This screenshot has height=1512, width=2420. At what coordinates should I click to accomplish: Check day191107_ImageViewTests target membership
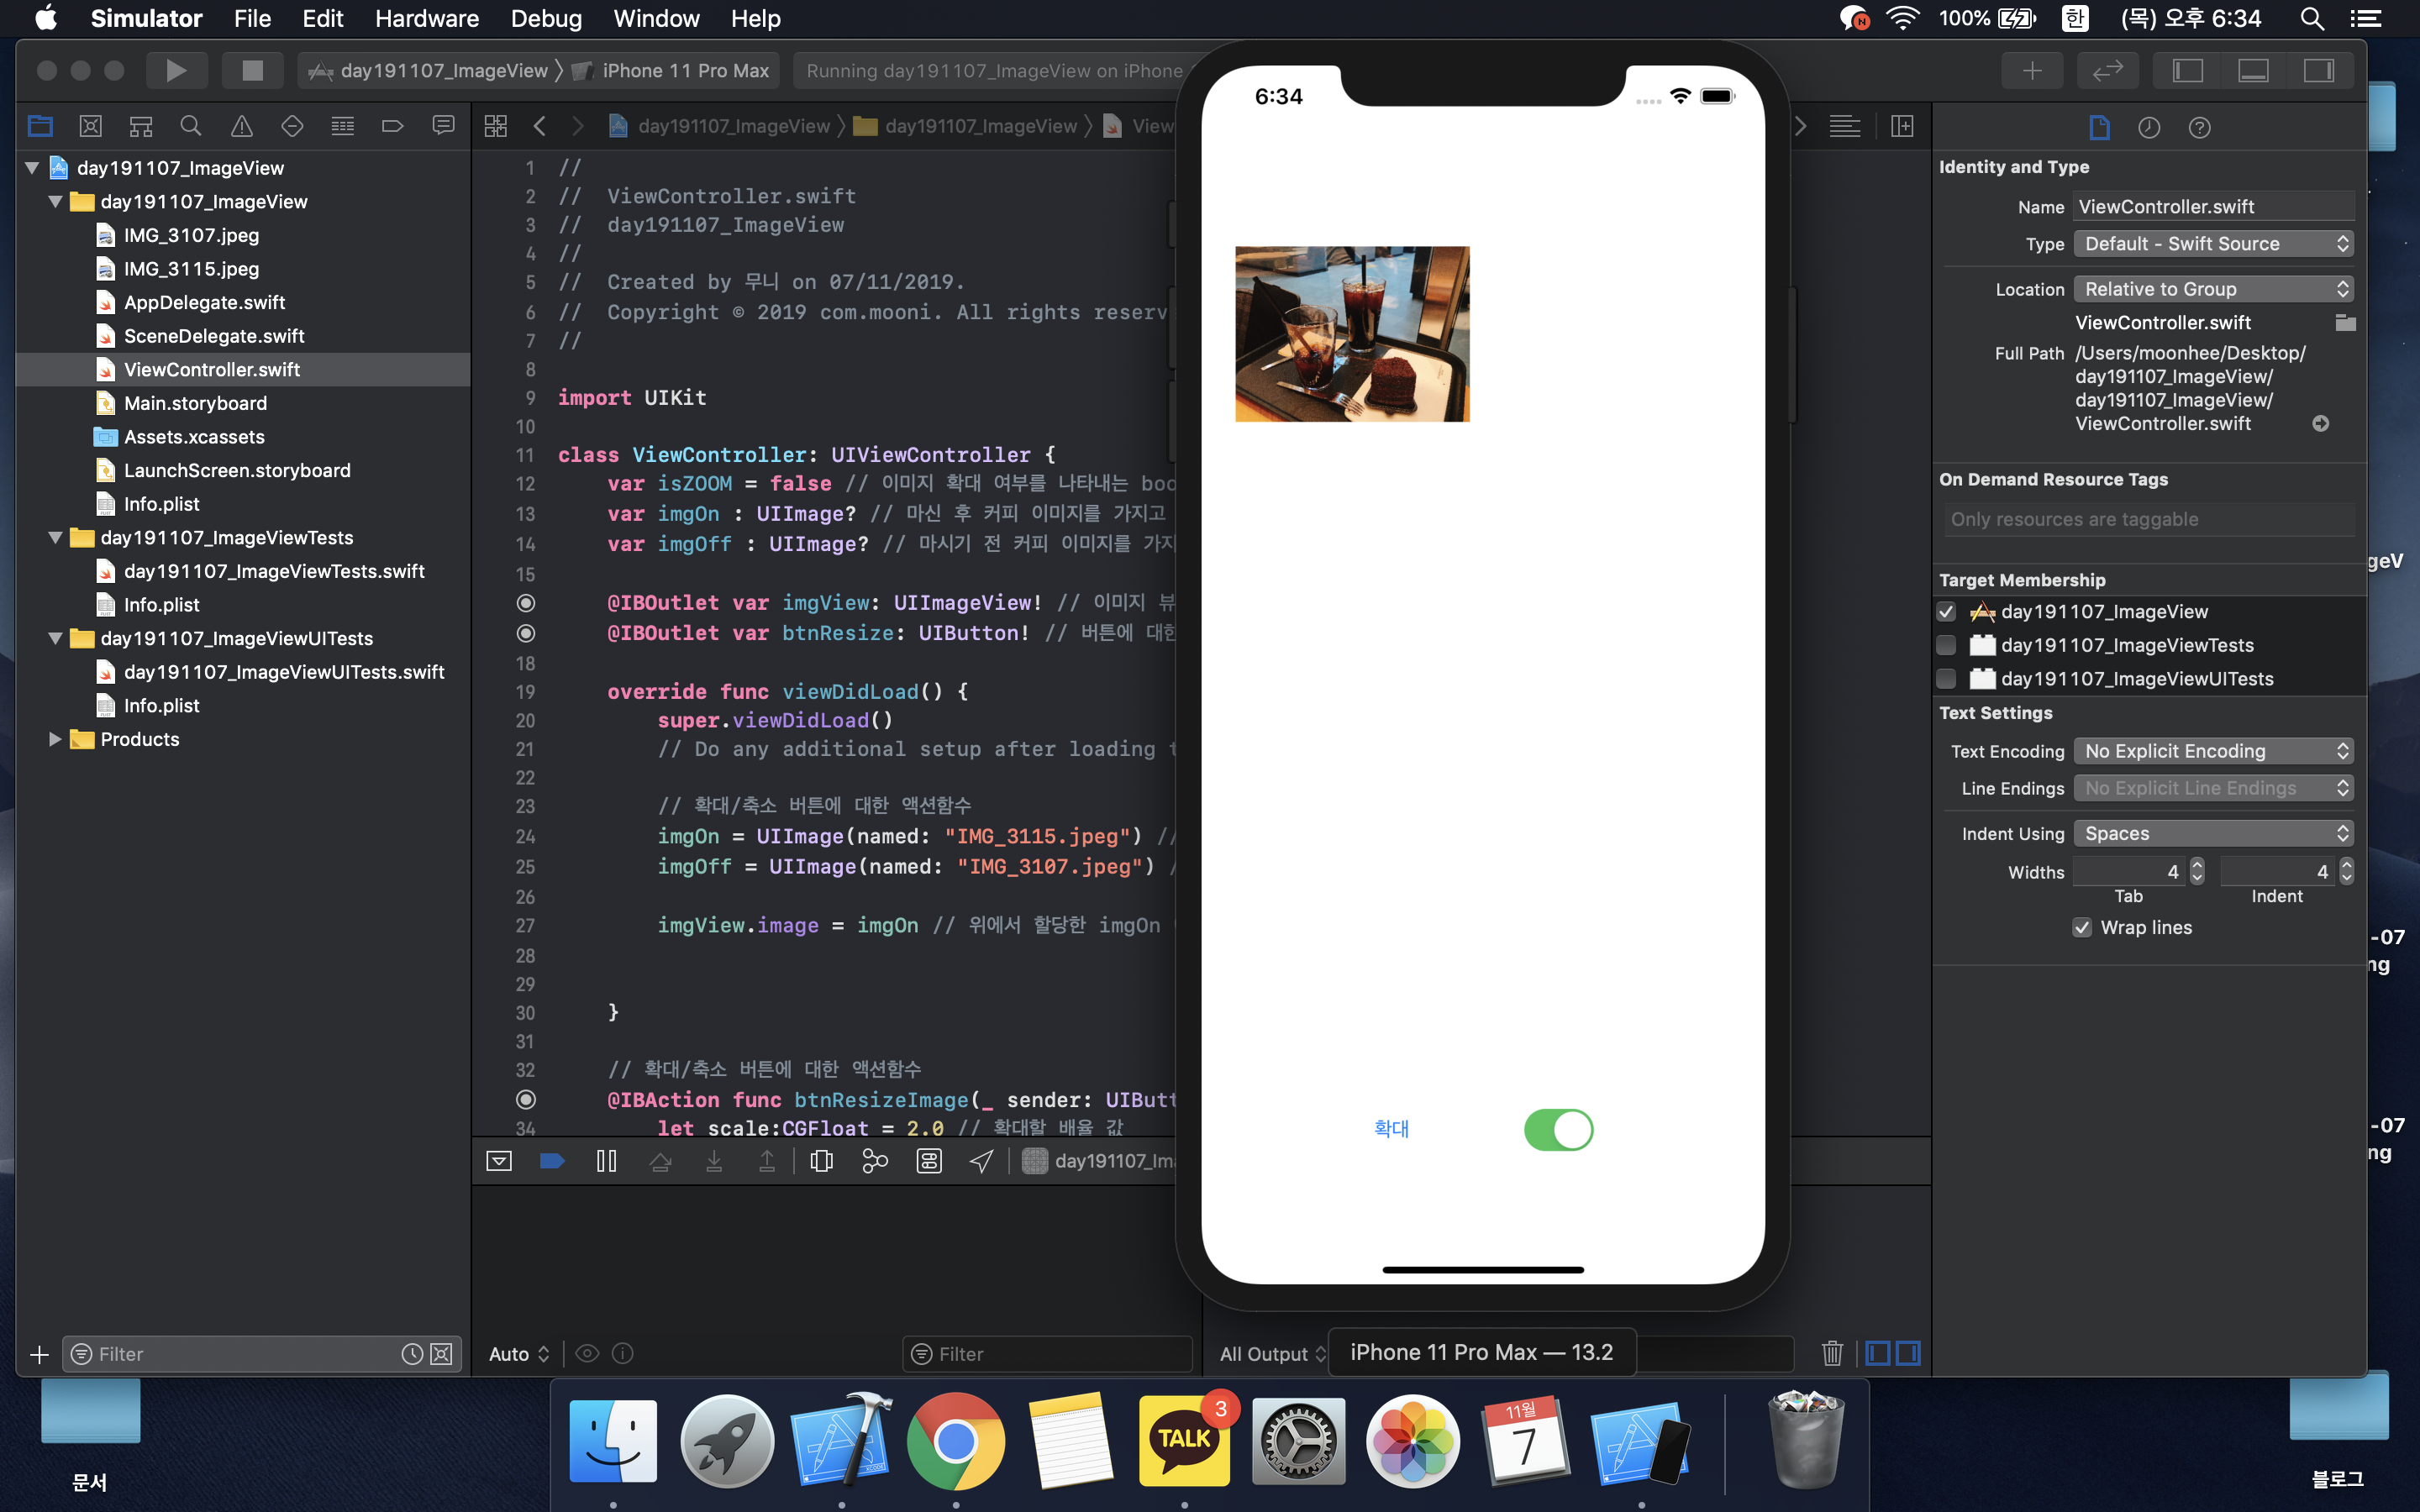1946,645
